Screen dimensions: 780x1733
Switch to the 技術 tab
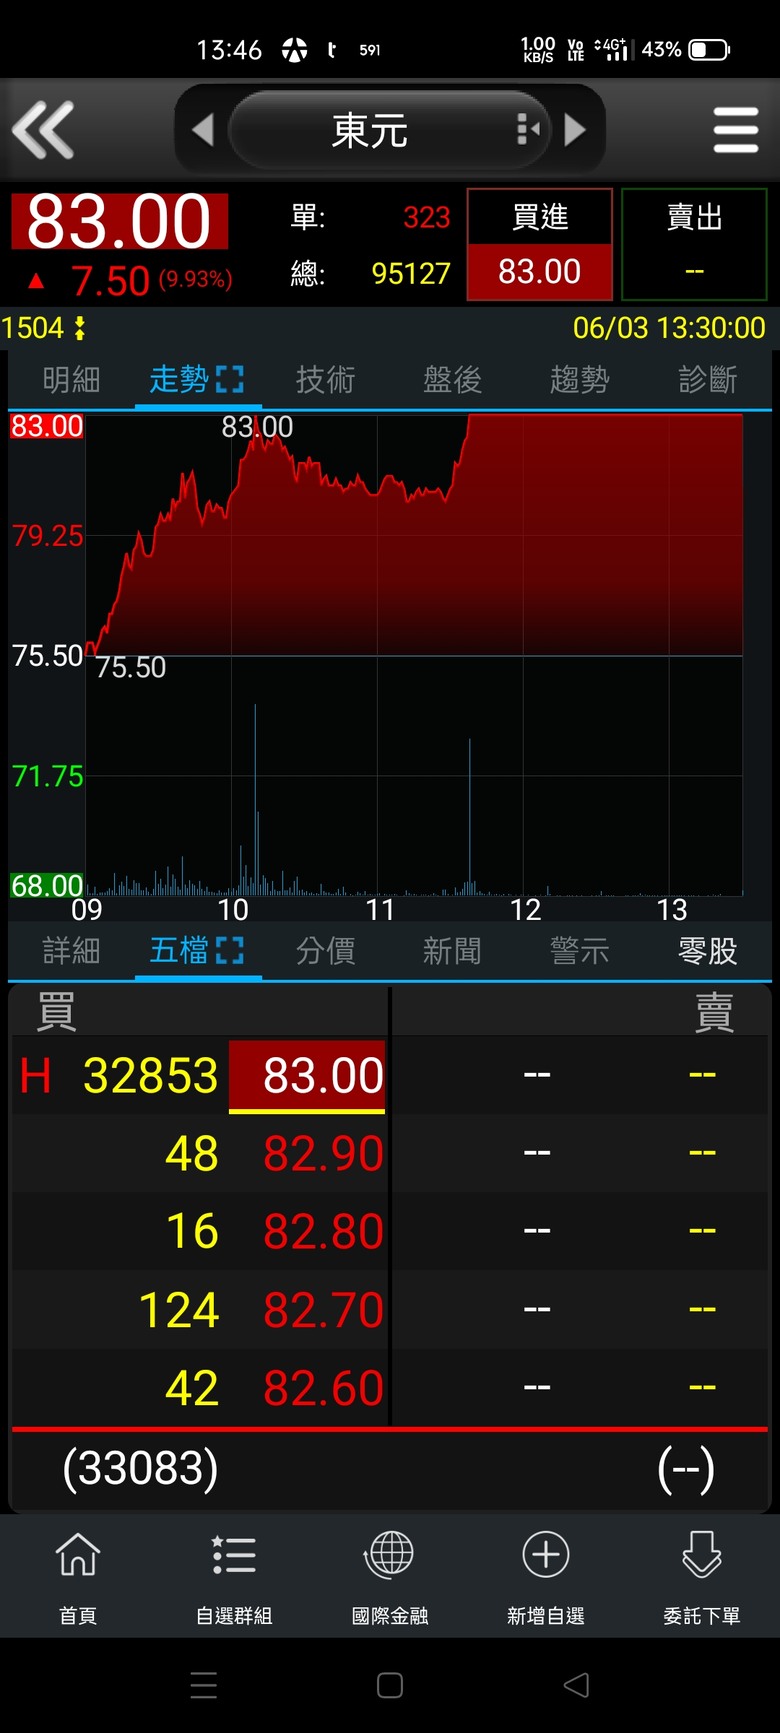[x=325, y=380]
